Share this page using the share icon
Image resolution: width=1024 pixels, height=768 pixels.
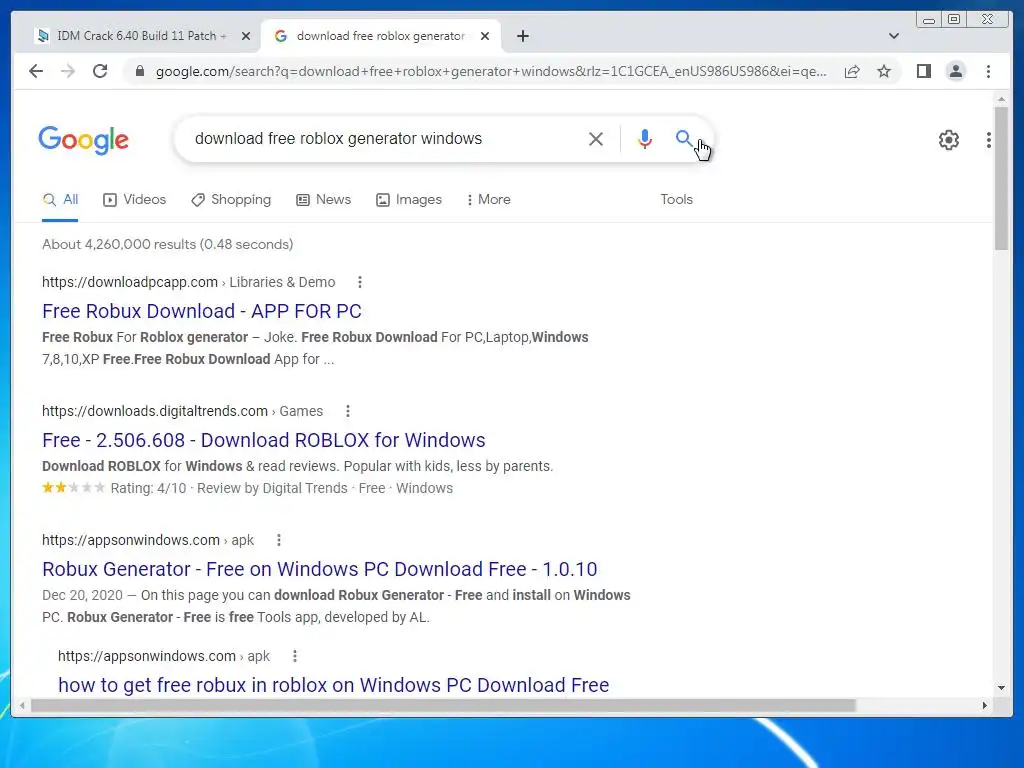tap(852, 71)
